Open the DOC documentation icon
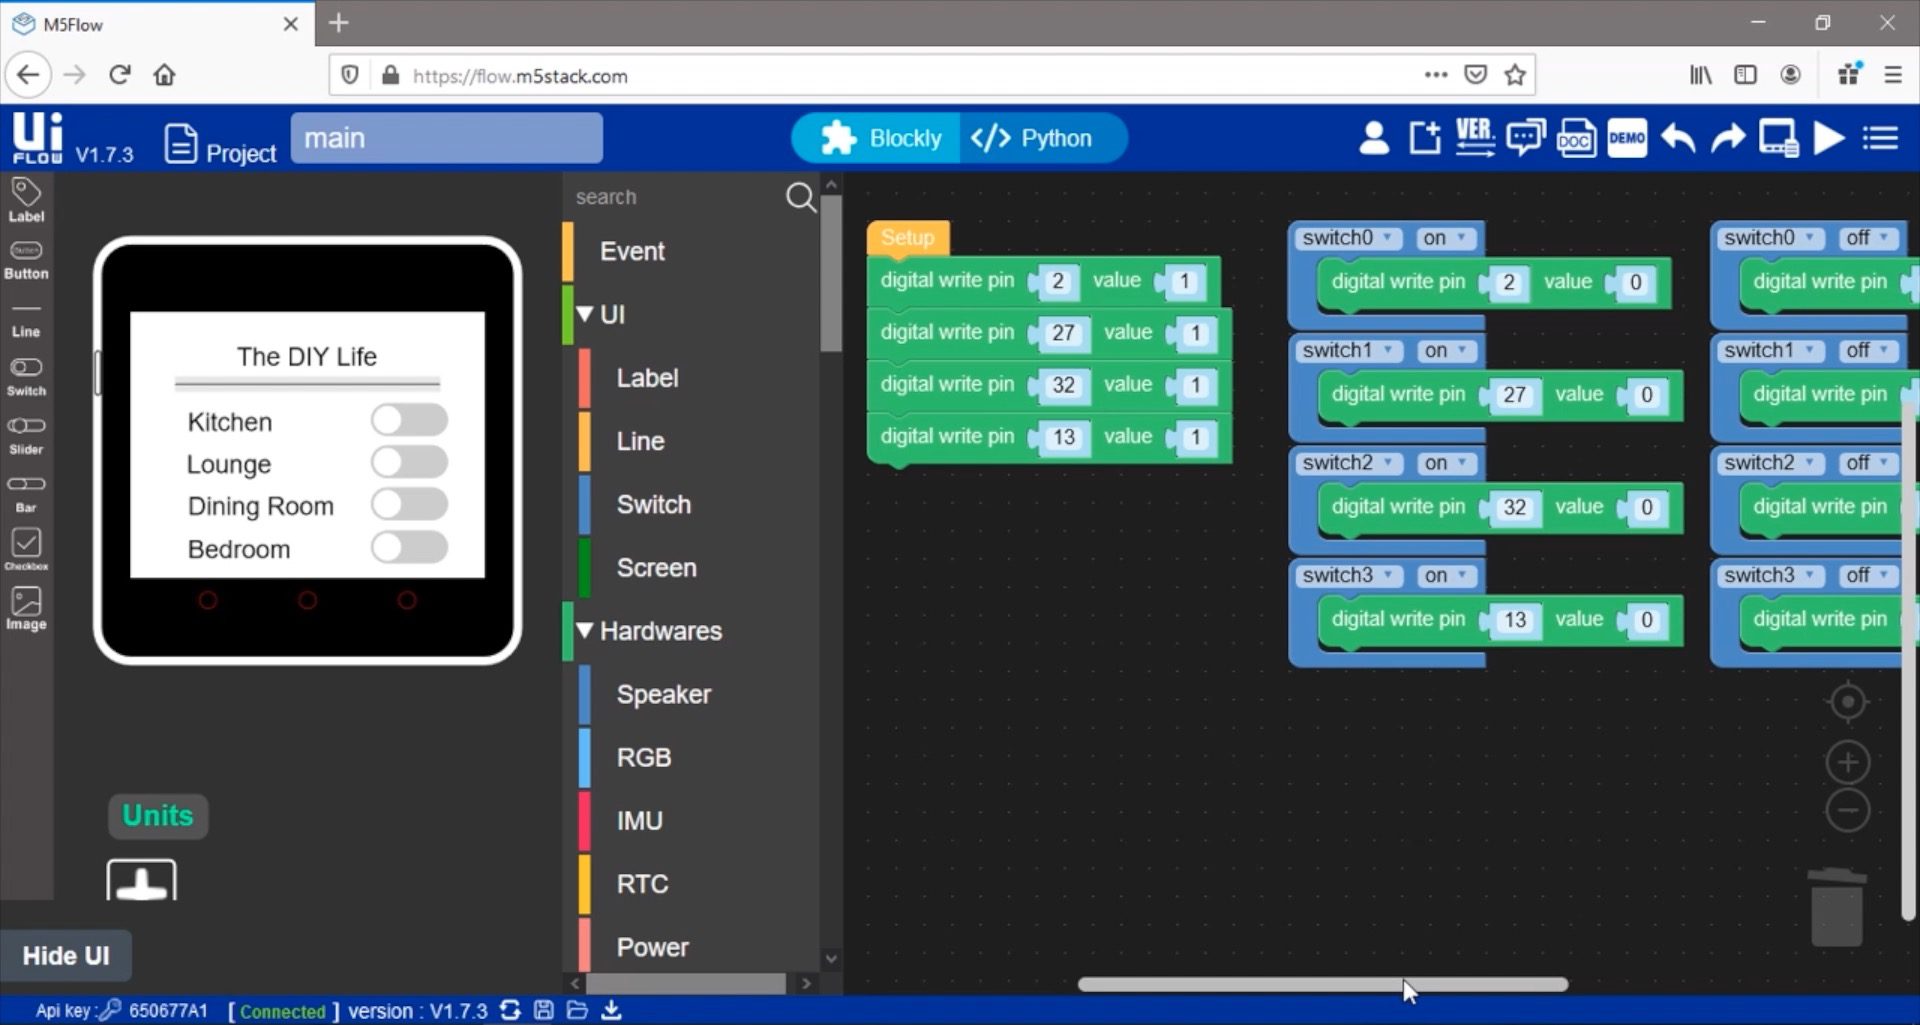1920x1025 pixels. [x=1576, y=138]
